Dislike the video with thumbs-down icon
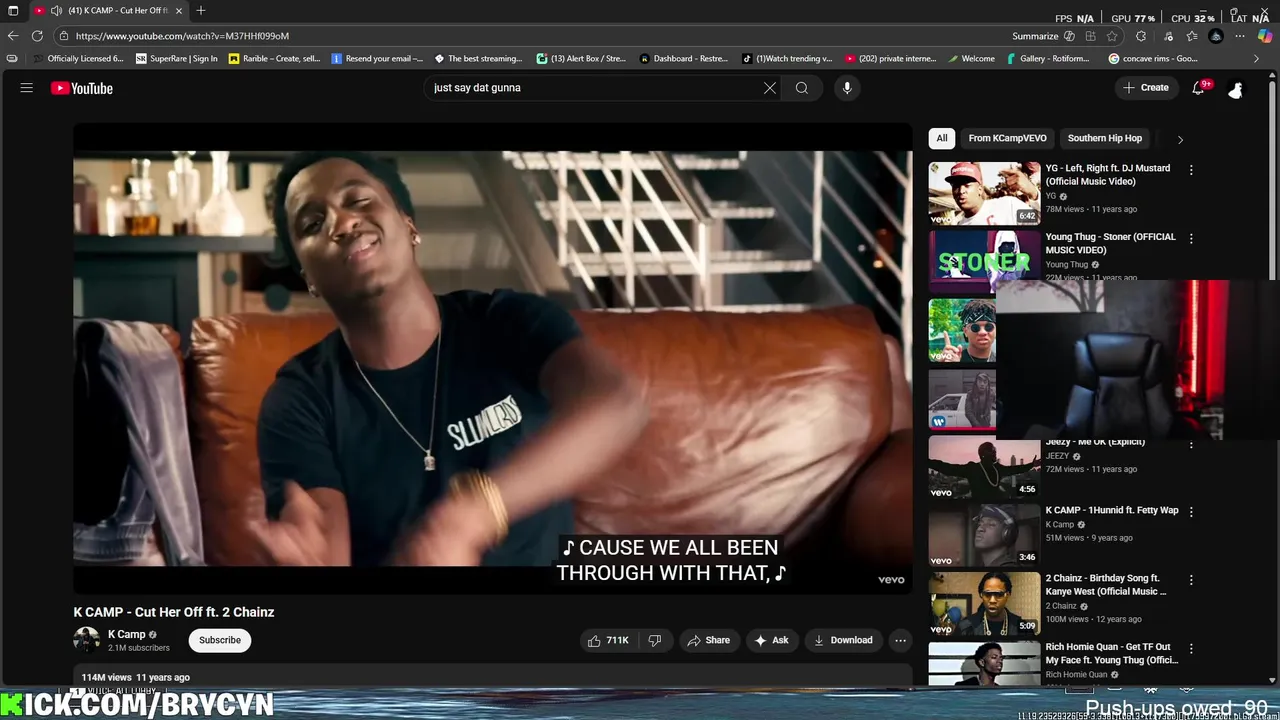1280x720 pixels. coord(655,640)
